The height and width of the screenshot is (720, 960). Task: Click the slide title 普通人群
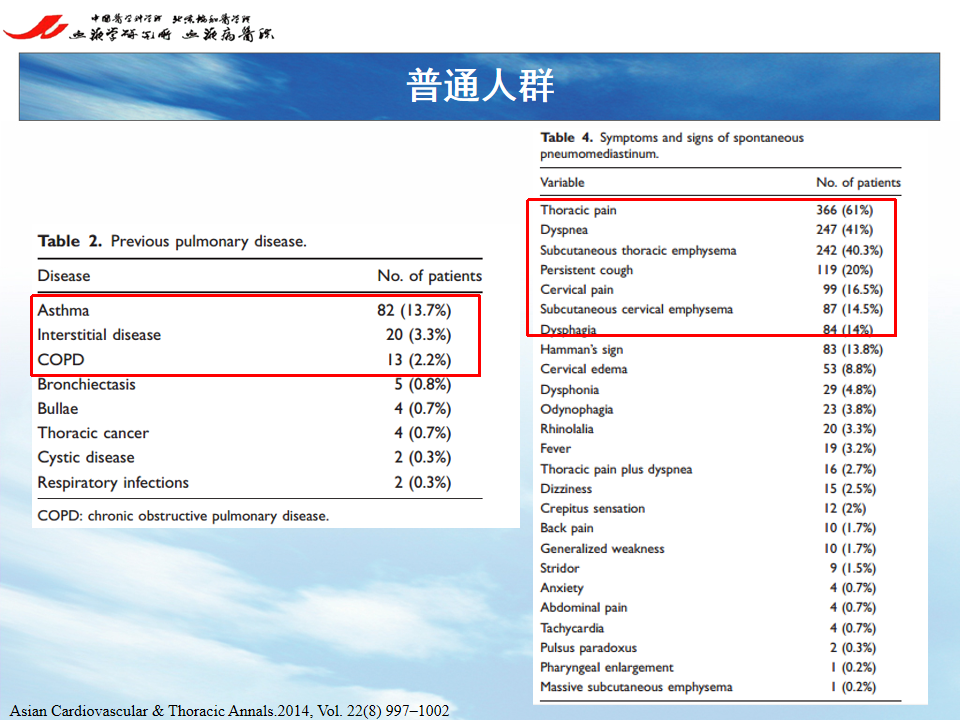(480, 85)
